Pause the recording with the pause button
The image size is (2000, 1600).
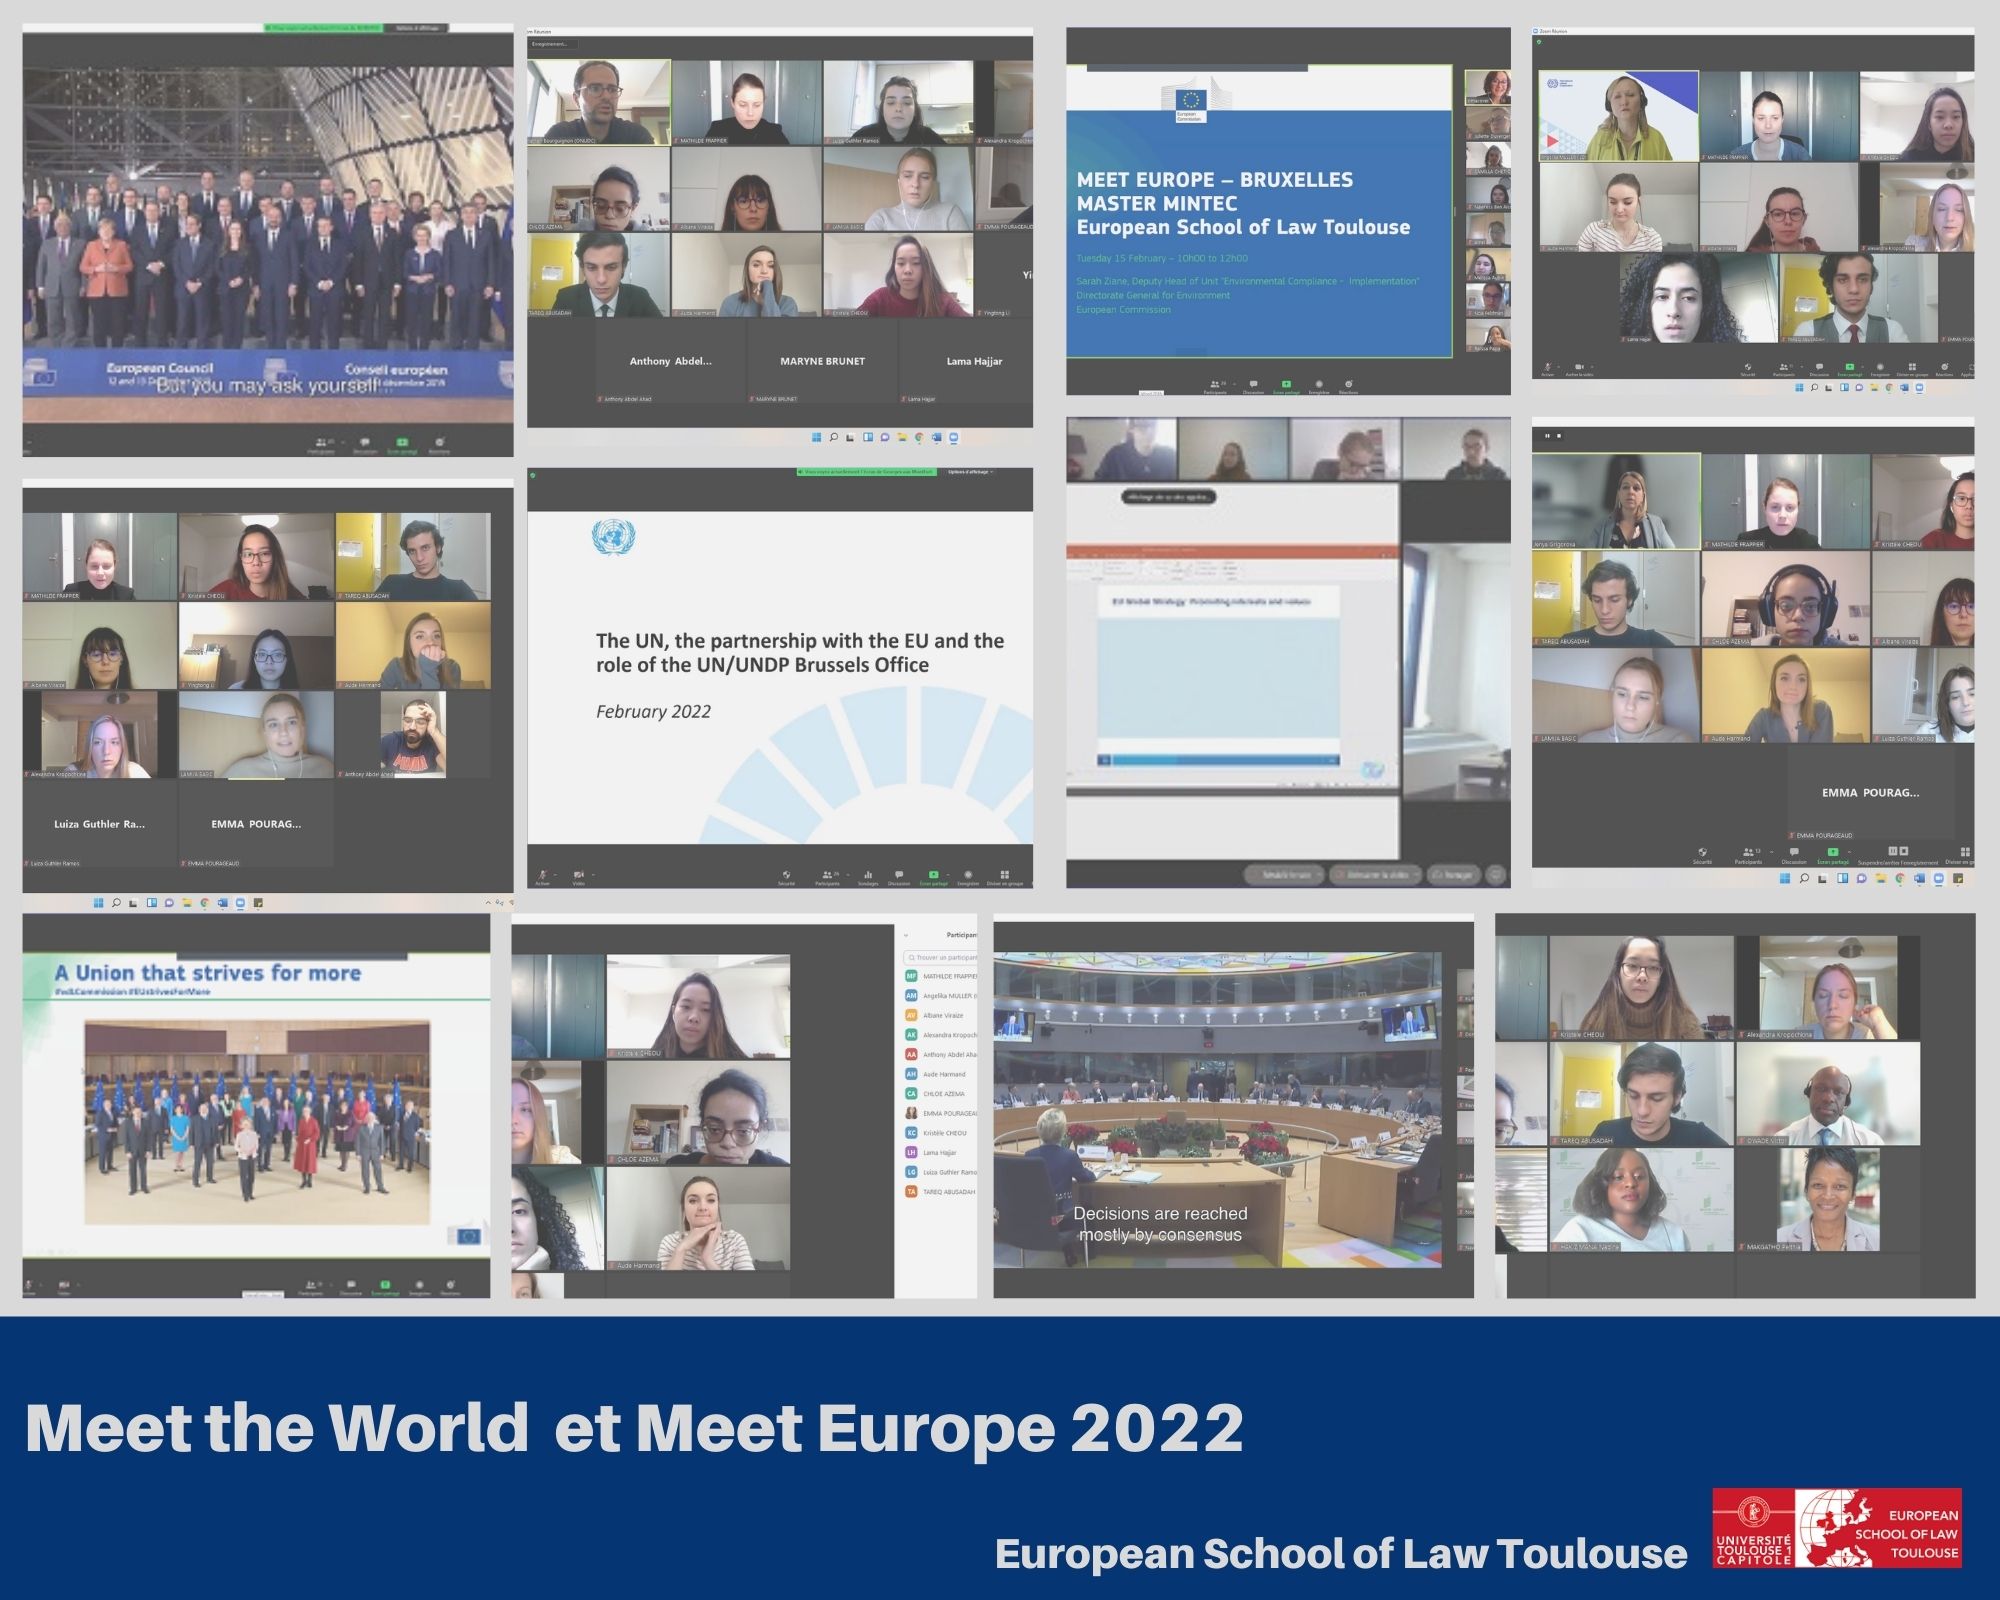click(1893, 851)
